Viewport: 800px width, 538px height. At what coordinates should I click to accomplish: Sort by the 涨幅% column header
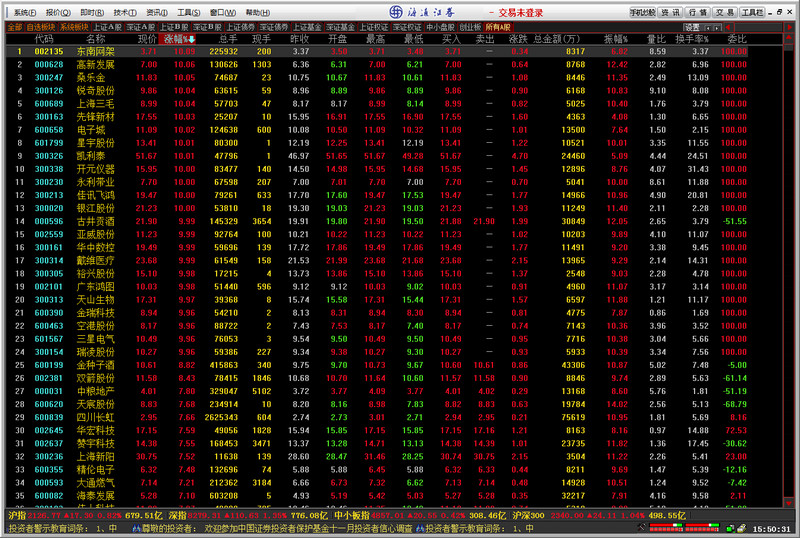click(178, 39)
